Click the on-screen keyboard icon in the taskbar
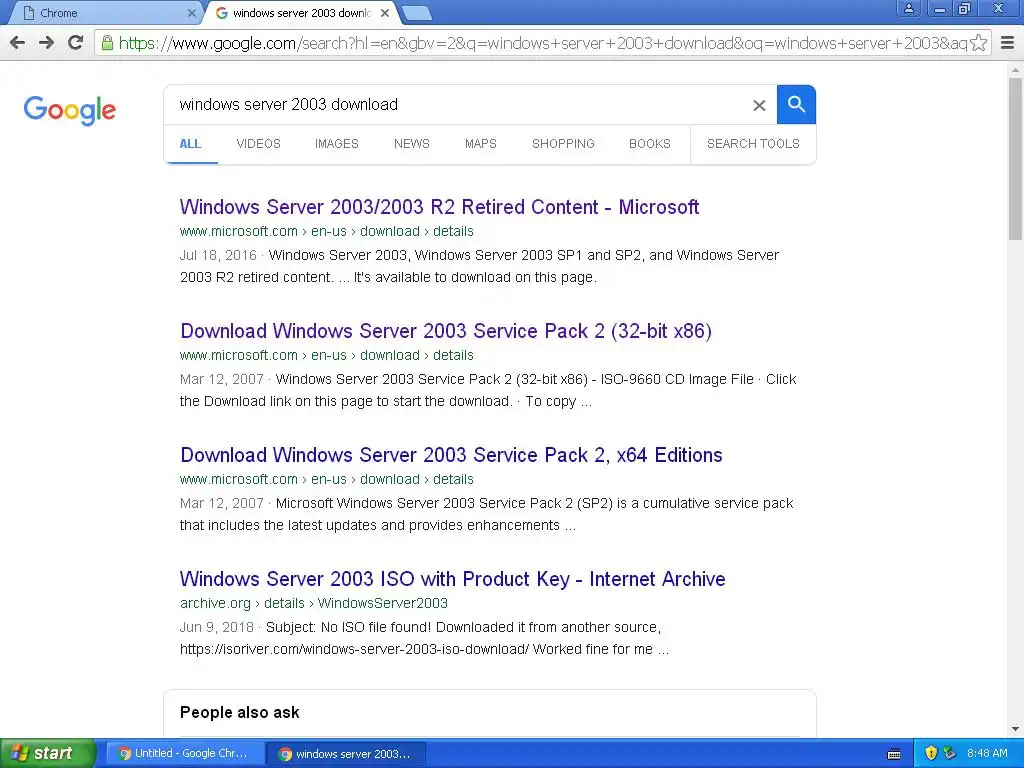This screenshot has height=768, width=1024. (x=894, y=754)
